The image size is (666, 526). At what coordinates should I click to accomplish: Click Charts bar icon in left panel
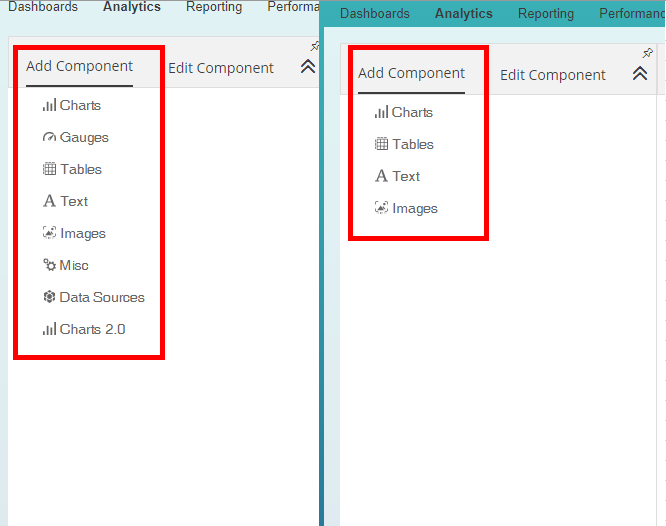tap(49, 105)
